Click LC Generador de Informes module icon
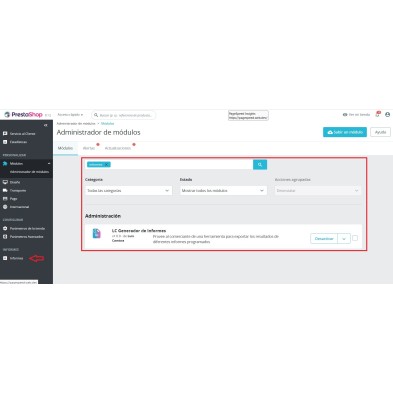Image resolution: width=393 pixels, height=393 pixels. 97,233
